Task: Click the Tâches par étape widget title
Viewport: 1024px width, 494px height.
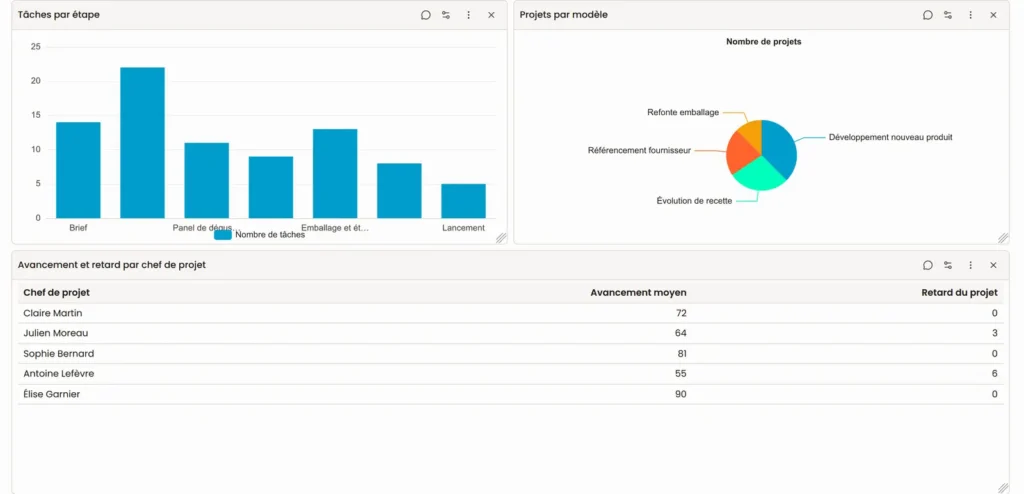Action: tap(59, 14)
